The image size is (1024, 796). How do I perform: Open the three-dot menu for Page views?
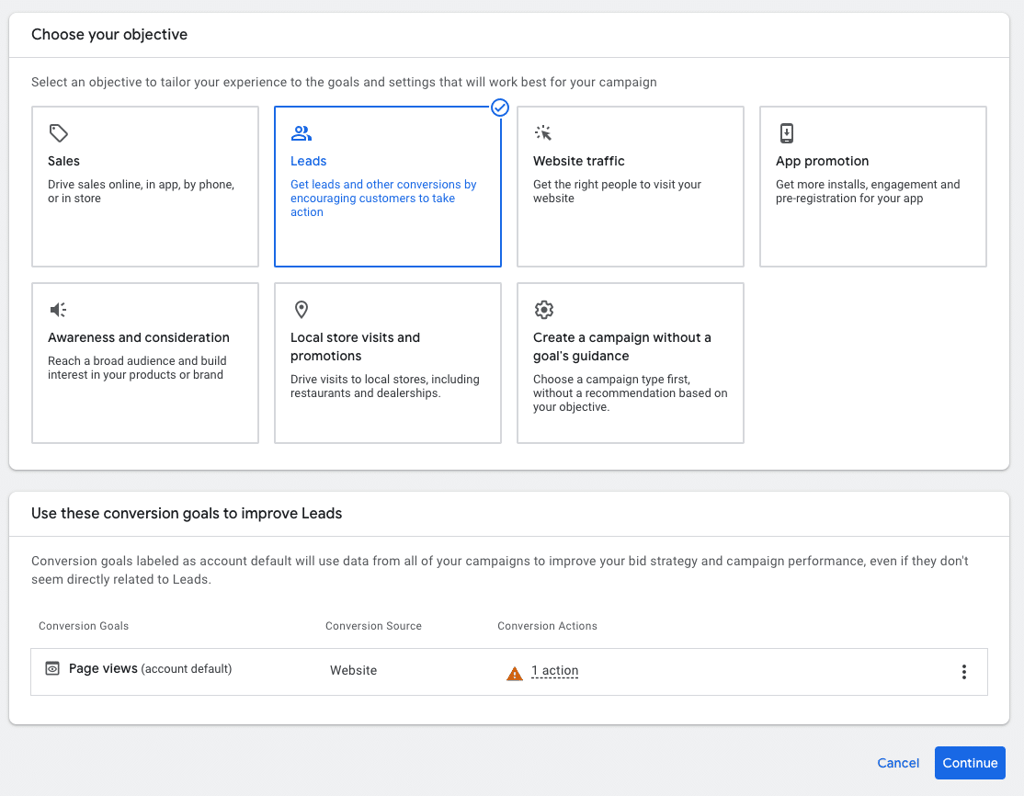coord(964,672)
